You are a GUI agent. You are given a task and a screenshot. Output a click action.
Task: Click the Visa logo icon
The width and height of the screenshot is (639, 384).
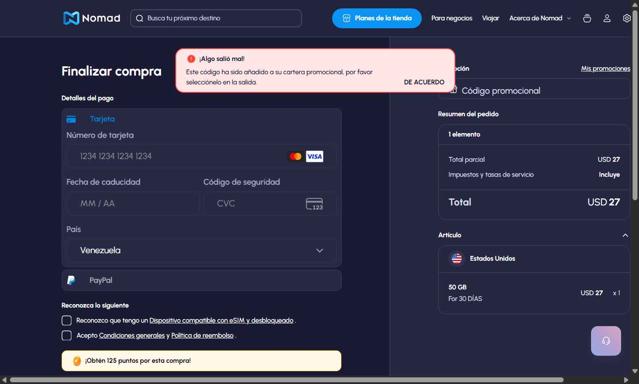(x=315, y=157)
